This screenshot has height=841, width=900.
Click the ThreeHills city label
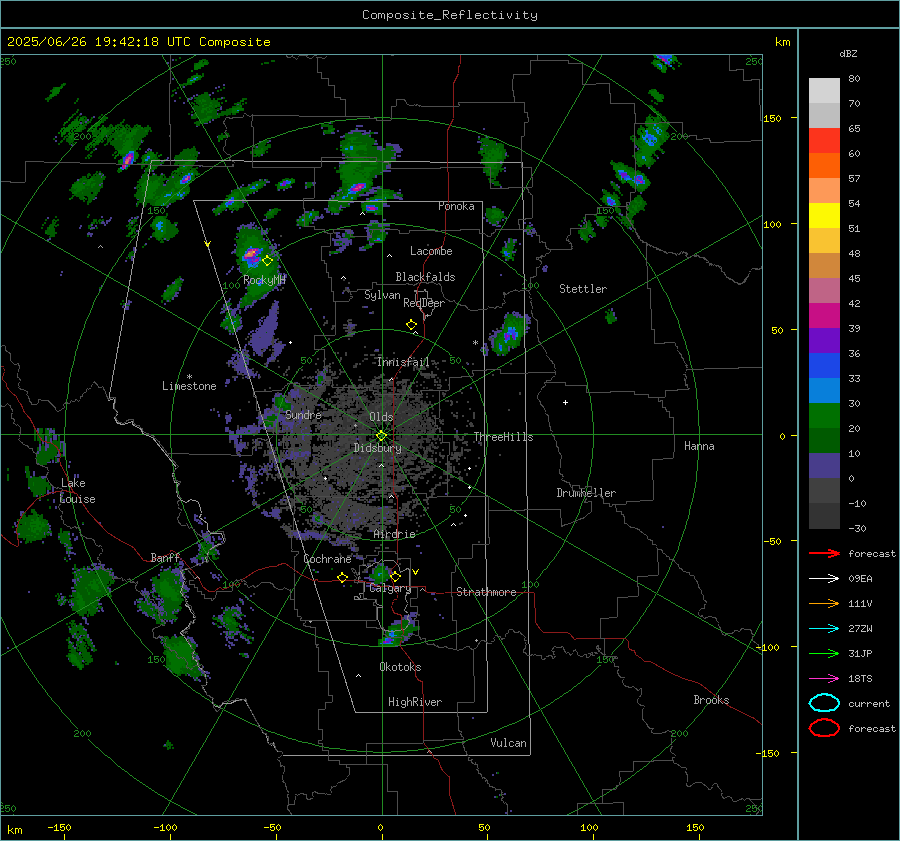click(503, 437)
